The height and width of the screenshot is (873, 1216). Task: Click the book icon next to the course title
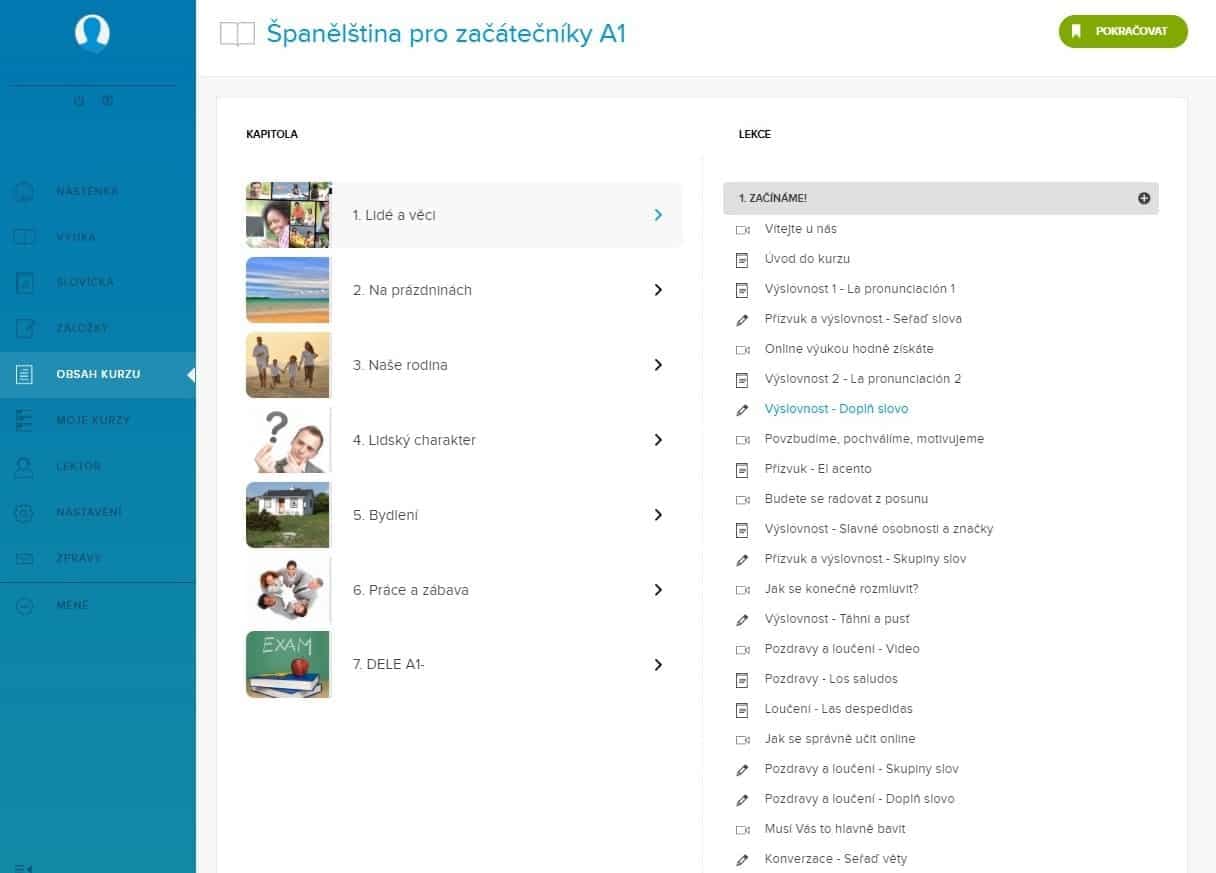coord(237,34)
